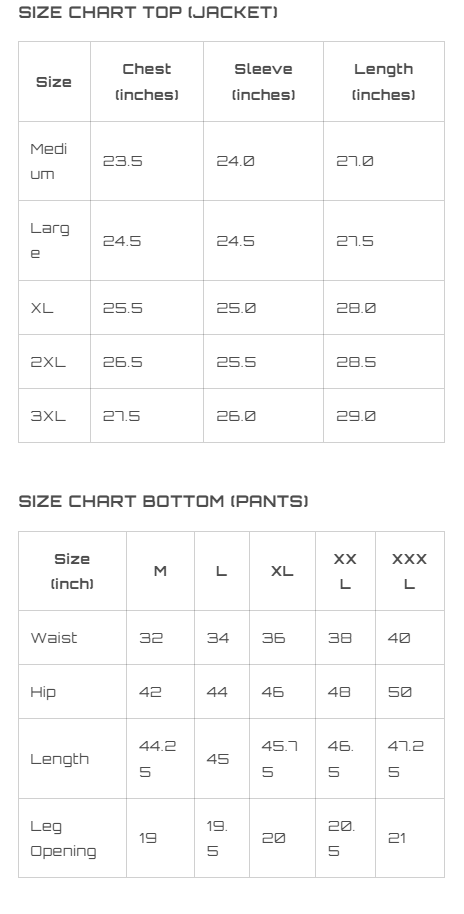Click the Size (inch) header cell
The image size is (464, 914).
pyautogui.click(x=72, y=571)
